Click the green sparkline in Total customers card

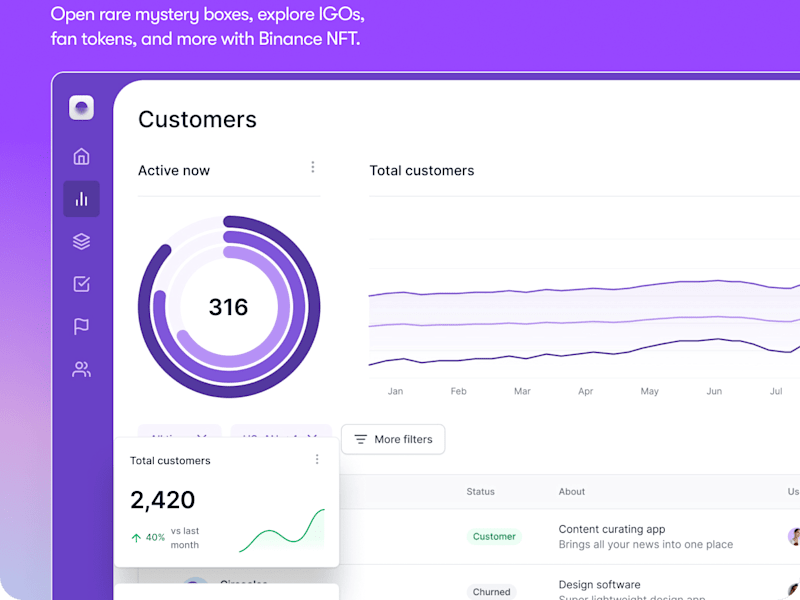click(282, 531)
